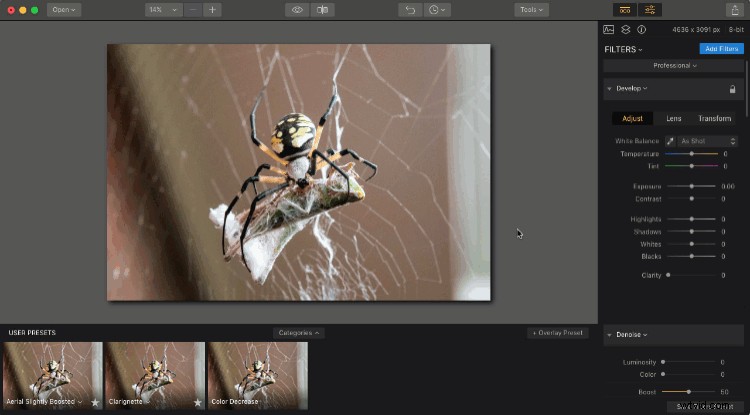Open the White Balance As Shot dropdown

tap(707, 141)
